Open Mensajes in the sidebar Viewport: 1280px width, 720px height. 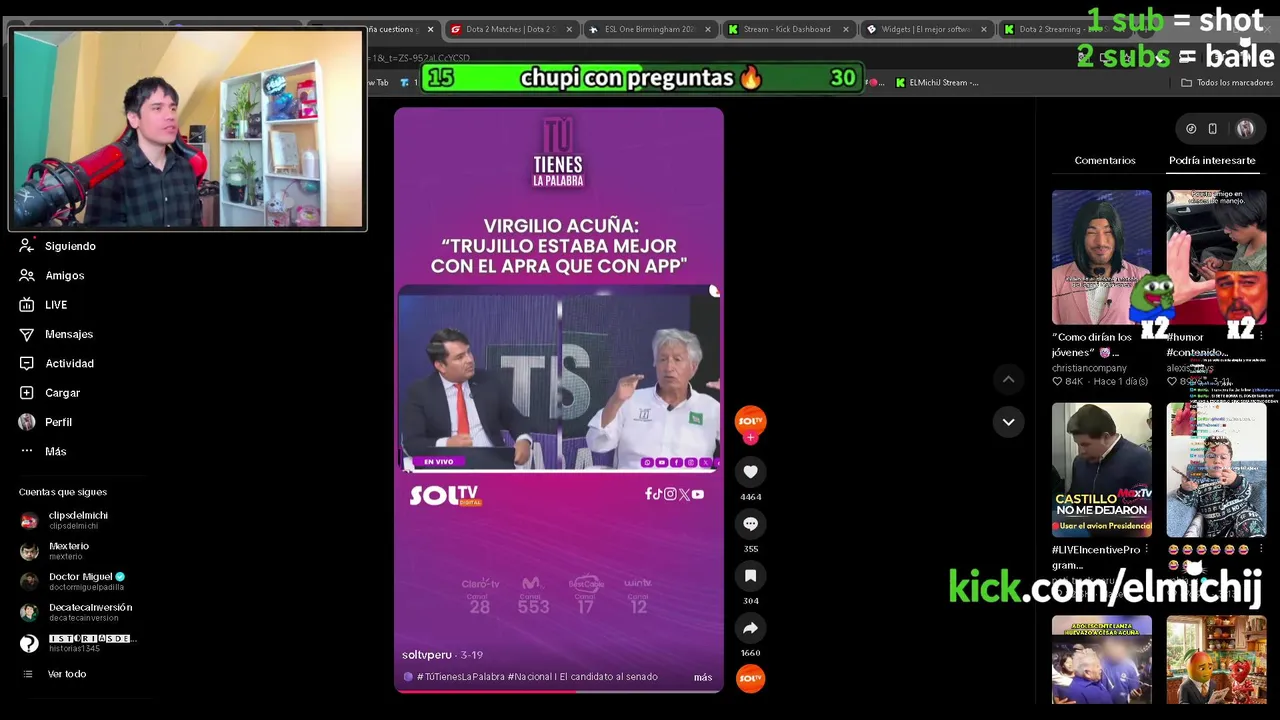point(56,334)
